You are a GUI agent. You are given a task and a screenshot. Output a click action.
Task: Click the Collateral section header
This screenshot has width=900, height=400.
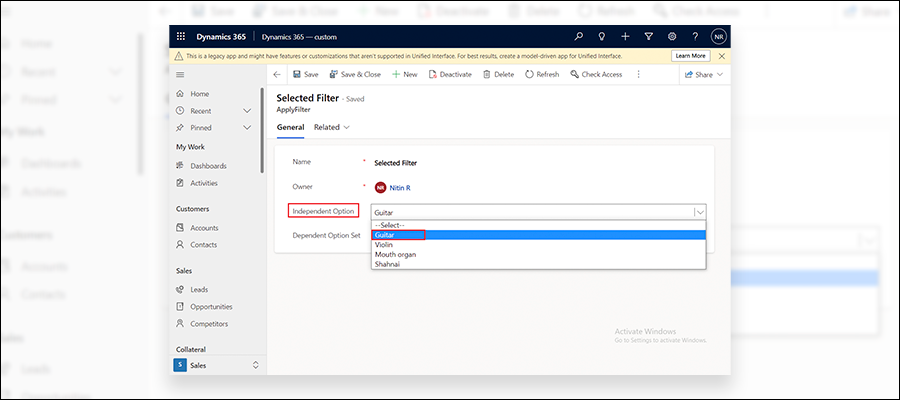[x=191, y=349]
